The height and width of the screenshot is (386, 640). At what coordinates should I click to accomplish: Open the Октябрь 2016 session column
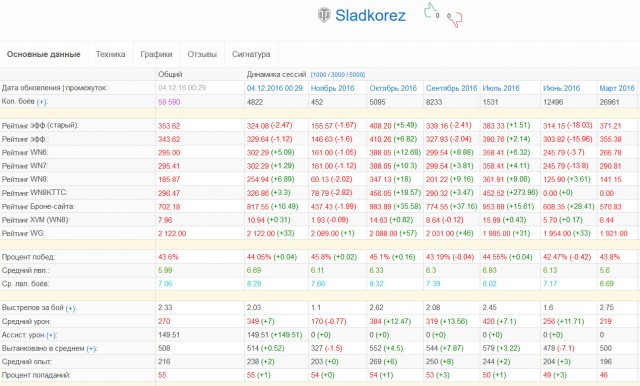coord(393,88)
